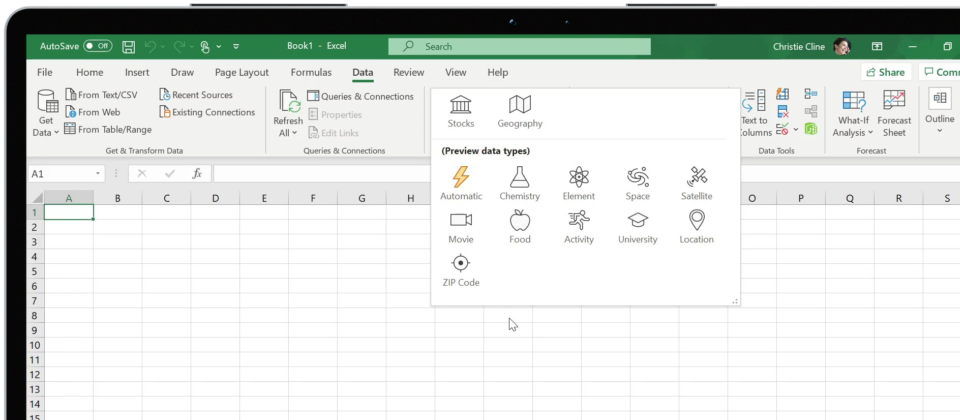Choose the Food data type
Image resolution: width=960 pixels, height=420 pixels.
520,227
